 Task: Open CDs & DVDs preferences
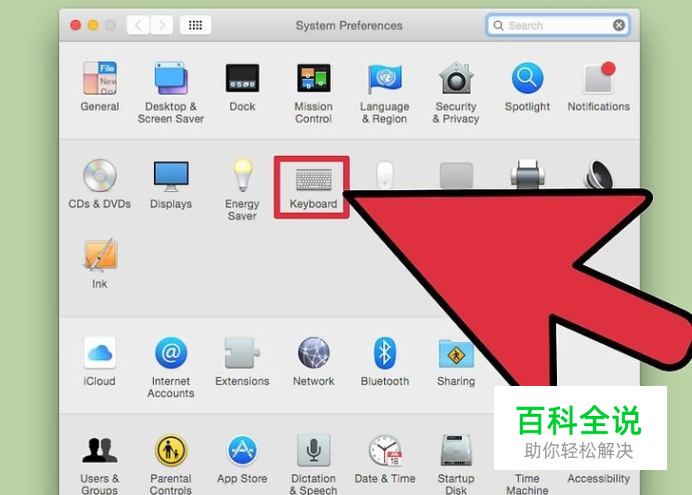[100, 184]
